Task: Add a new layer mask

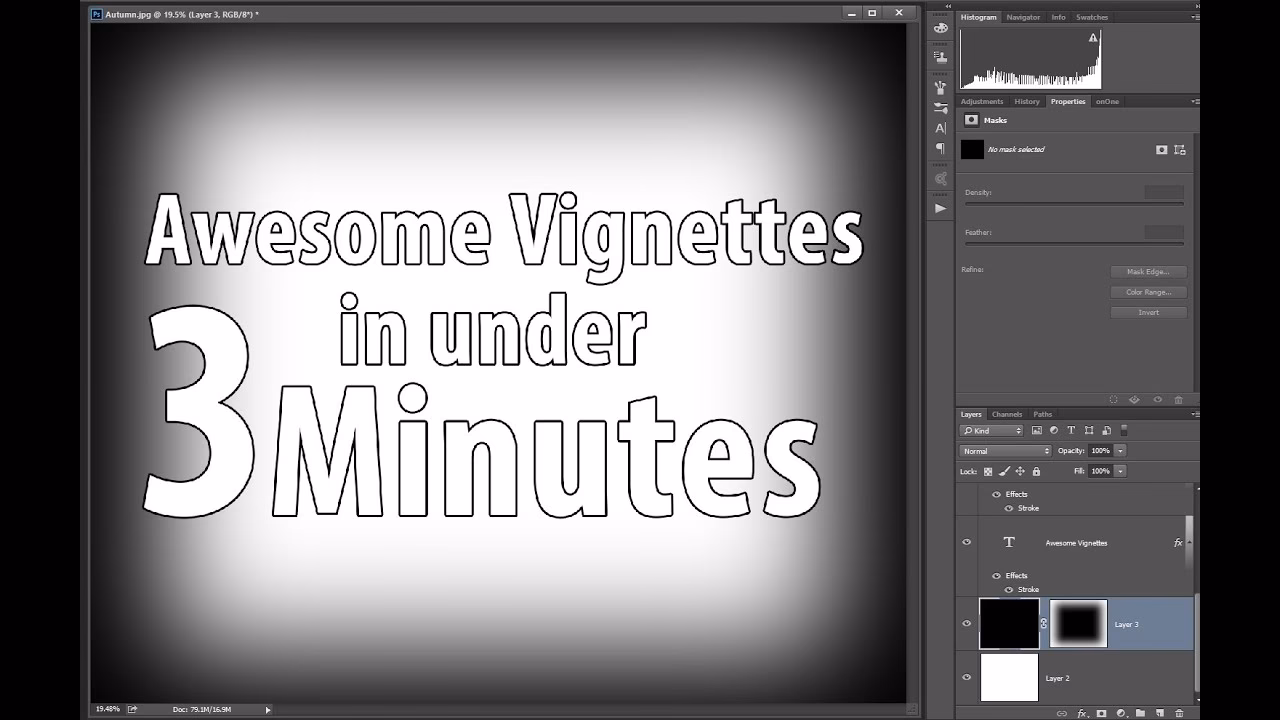Action: click(1101, 713)
